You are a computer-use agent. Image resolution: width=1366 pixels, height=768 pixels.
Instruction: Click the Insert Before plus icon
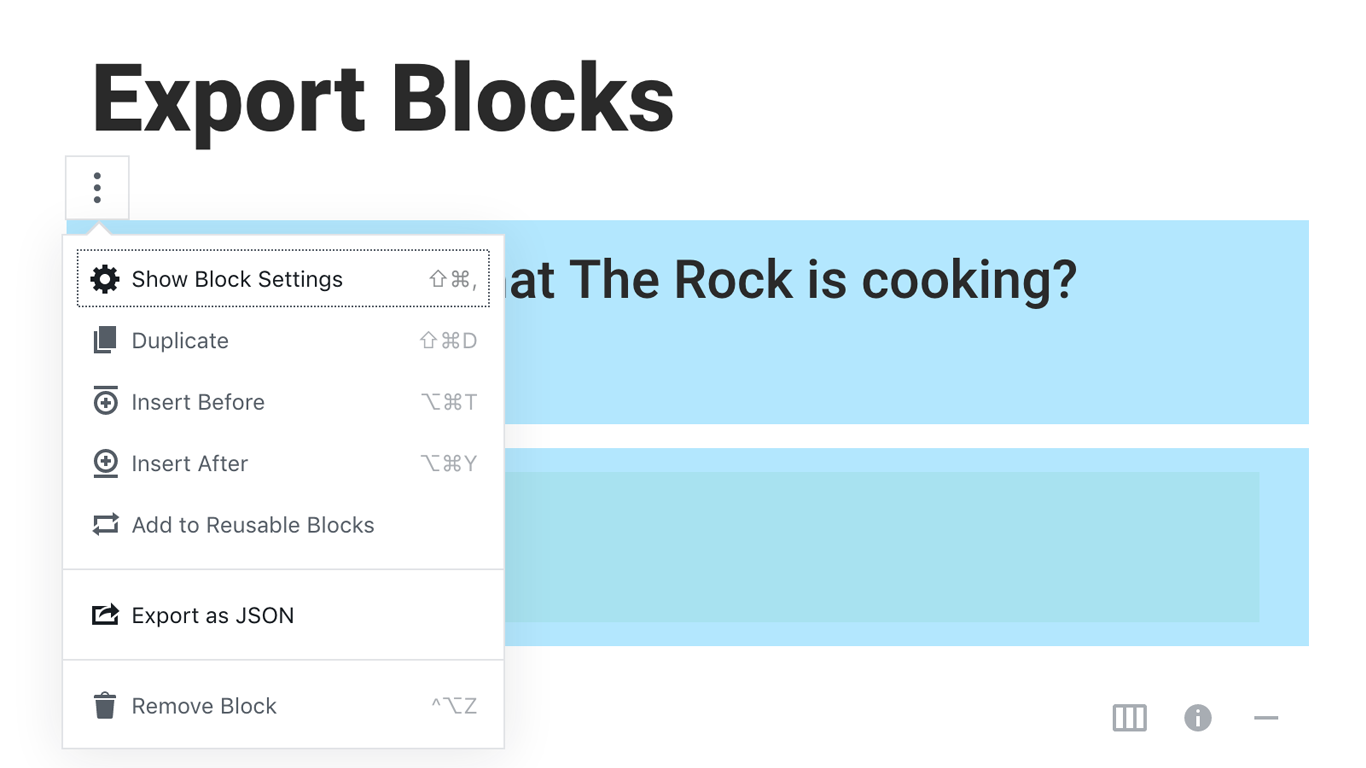pos(105,402)
